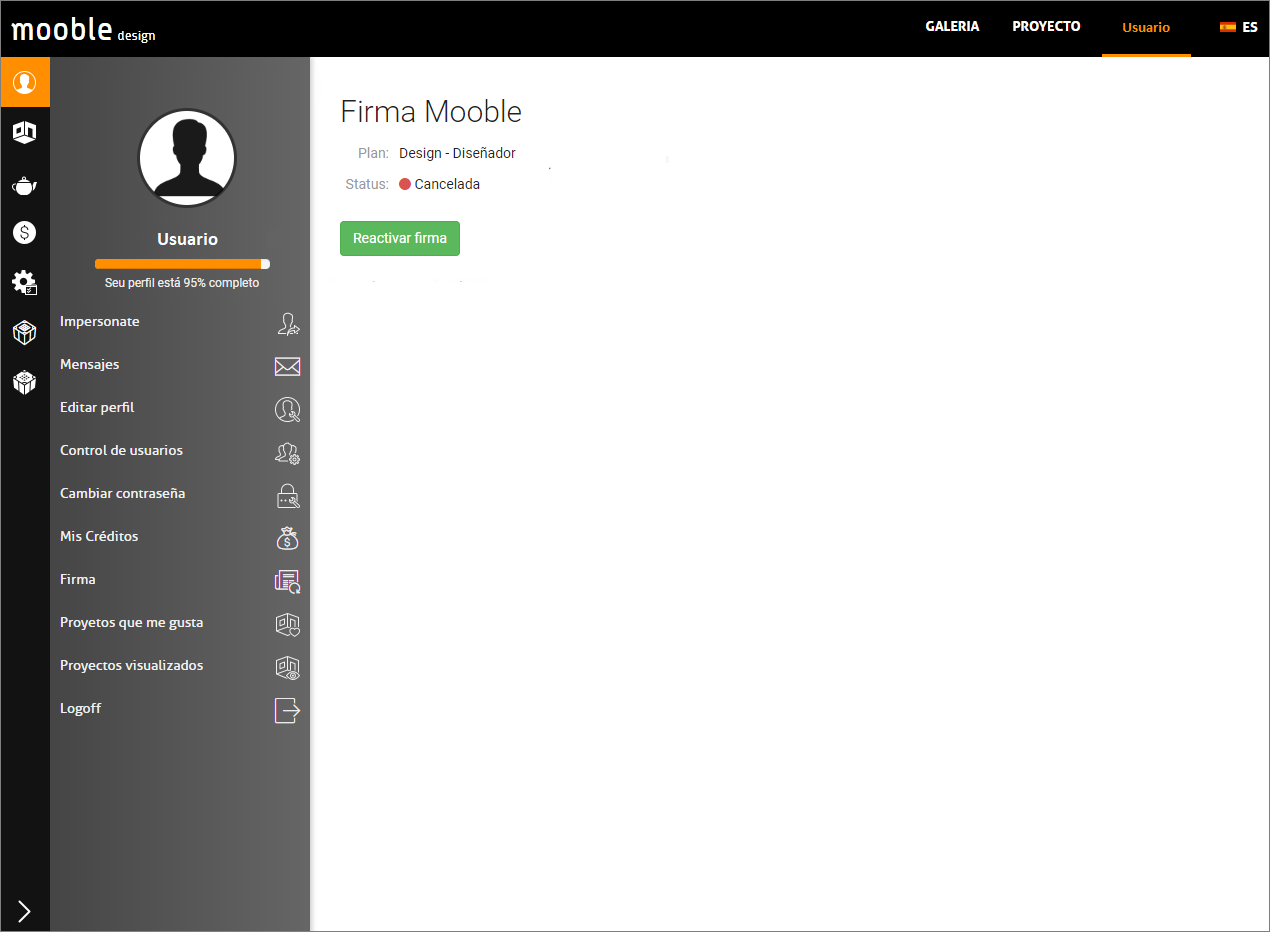Click the Control de usuarios icon
The width and height of the screenshot is (1270, 932).
[x=288, y=453]
